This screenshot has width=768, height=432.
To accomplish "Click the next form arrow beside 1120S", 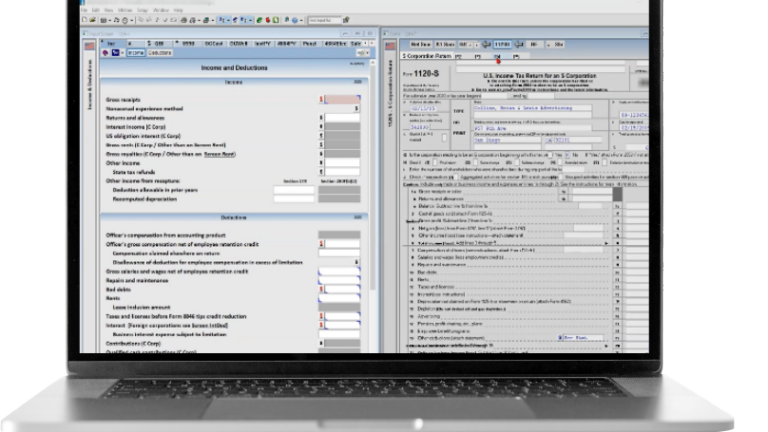I will pyautogui.click(x=518, y=44).
